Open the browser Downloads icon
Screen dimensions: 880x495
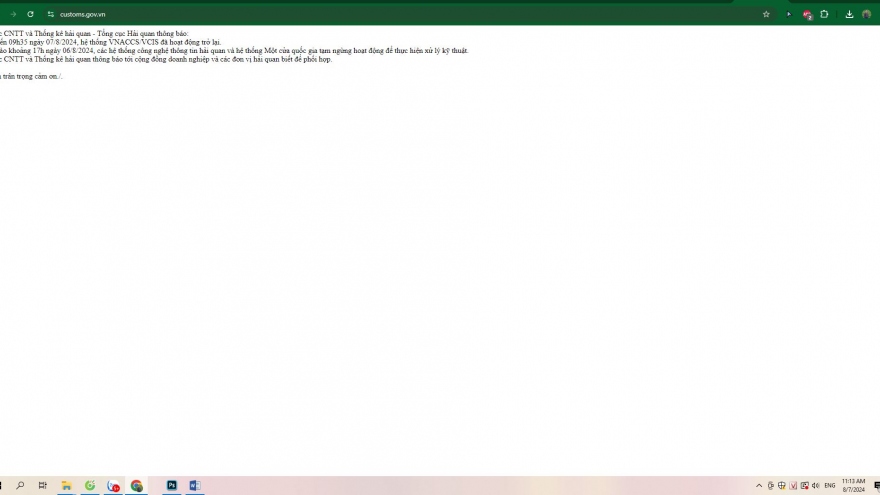pos(849,14)
